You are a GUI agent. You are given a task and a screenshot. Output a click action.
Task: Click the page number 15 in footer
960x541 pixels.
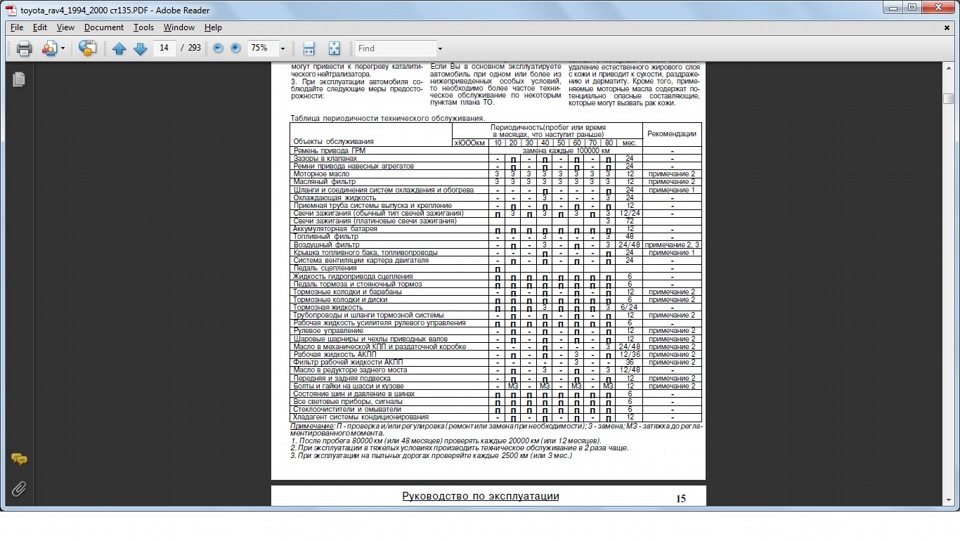[x=681, y=499]
